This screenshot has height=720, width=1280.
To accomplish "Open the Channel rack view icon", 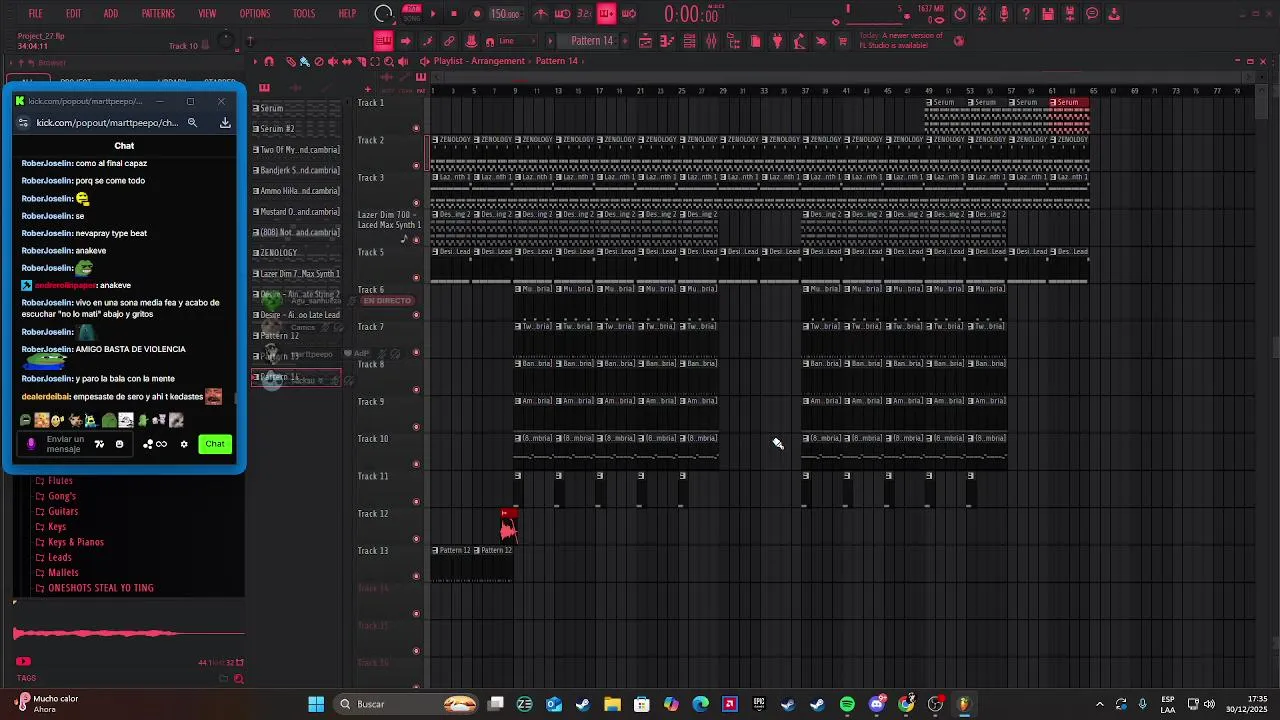I will click(689, 41).
